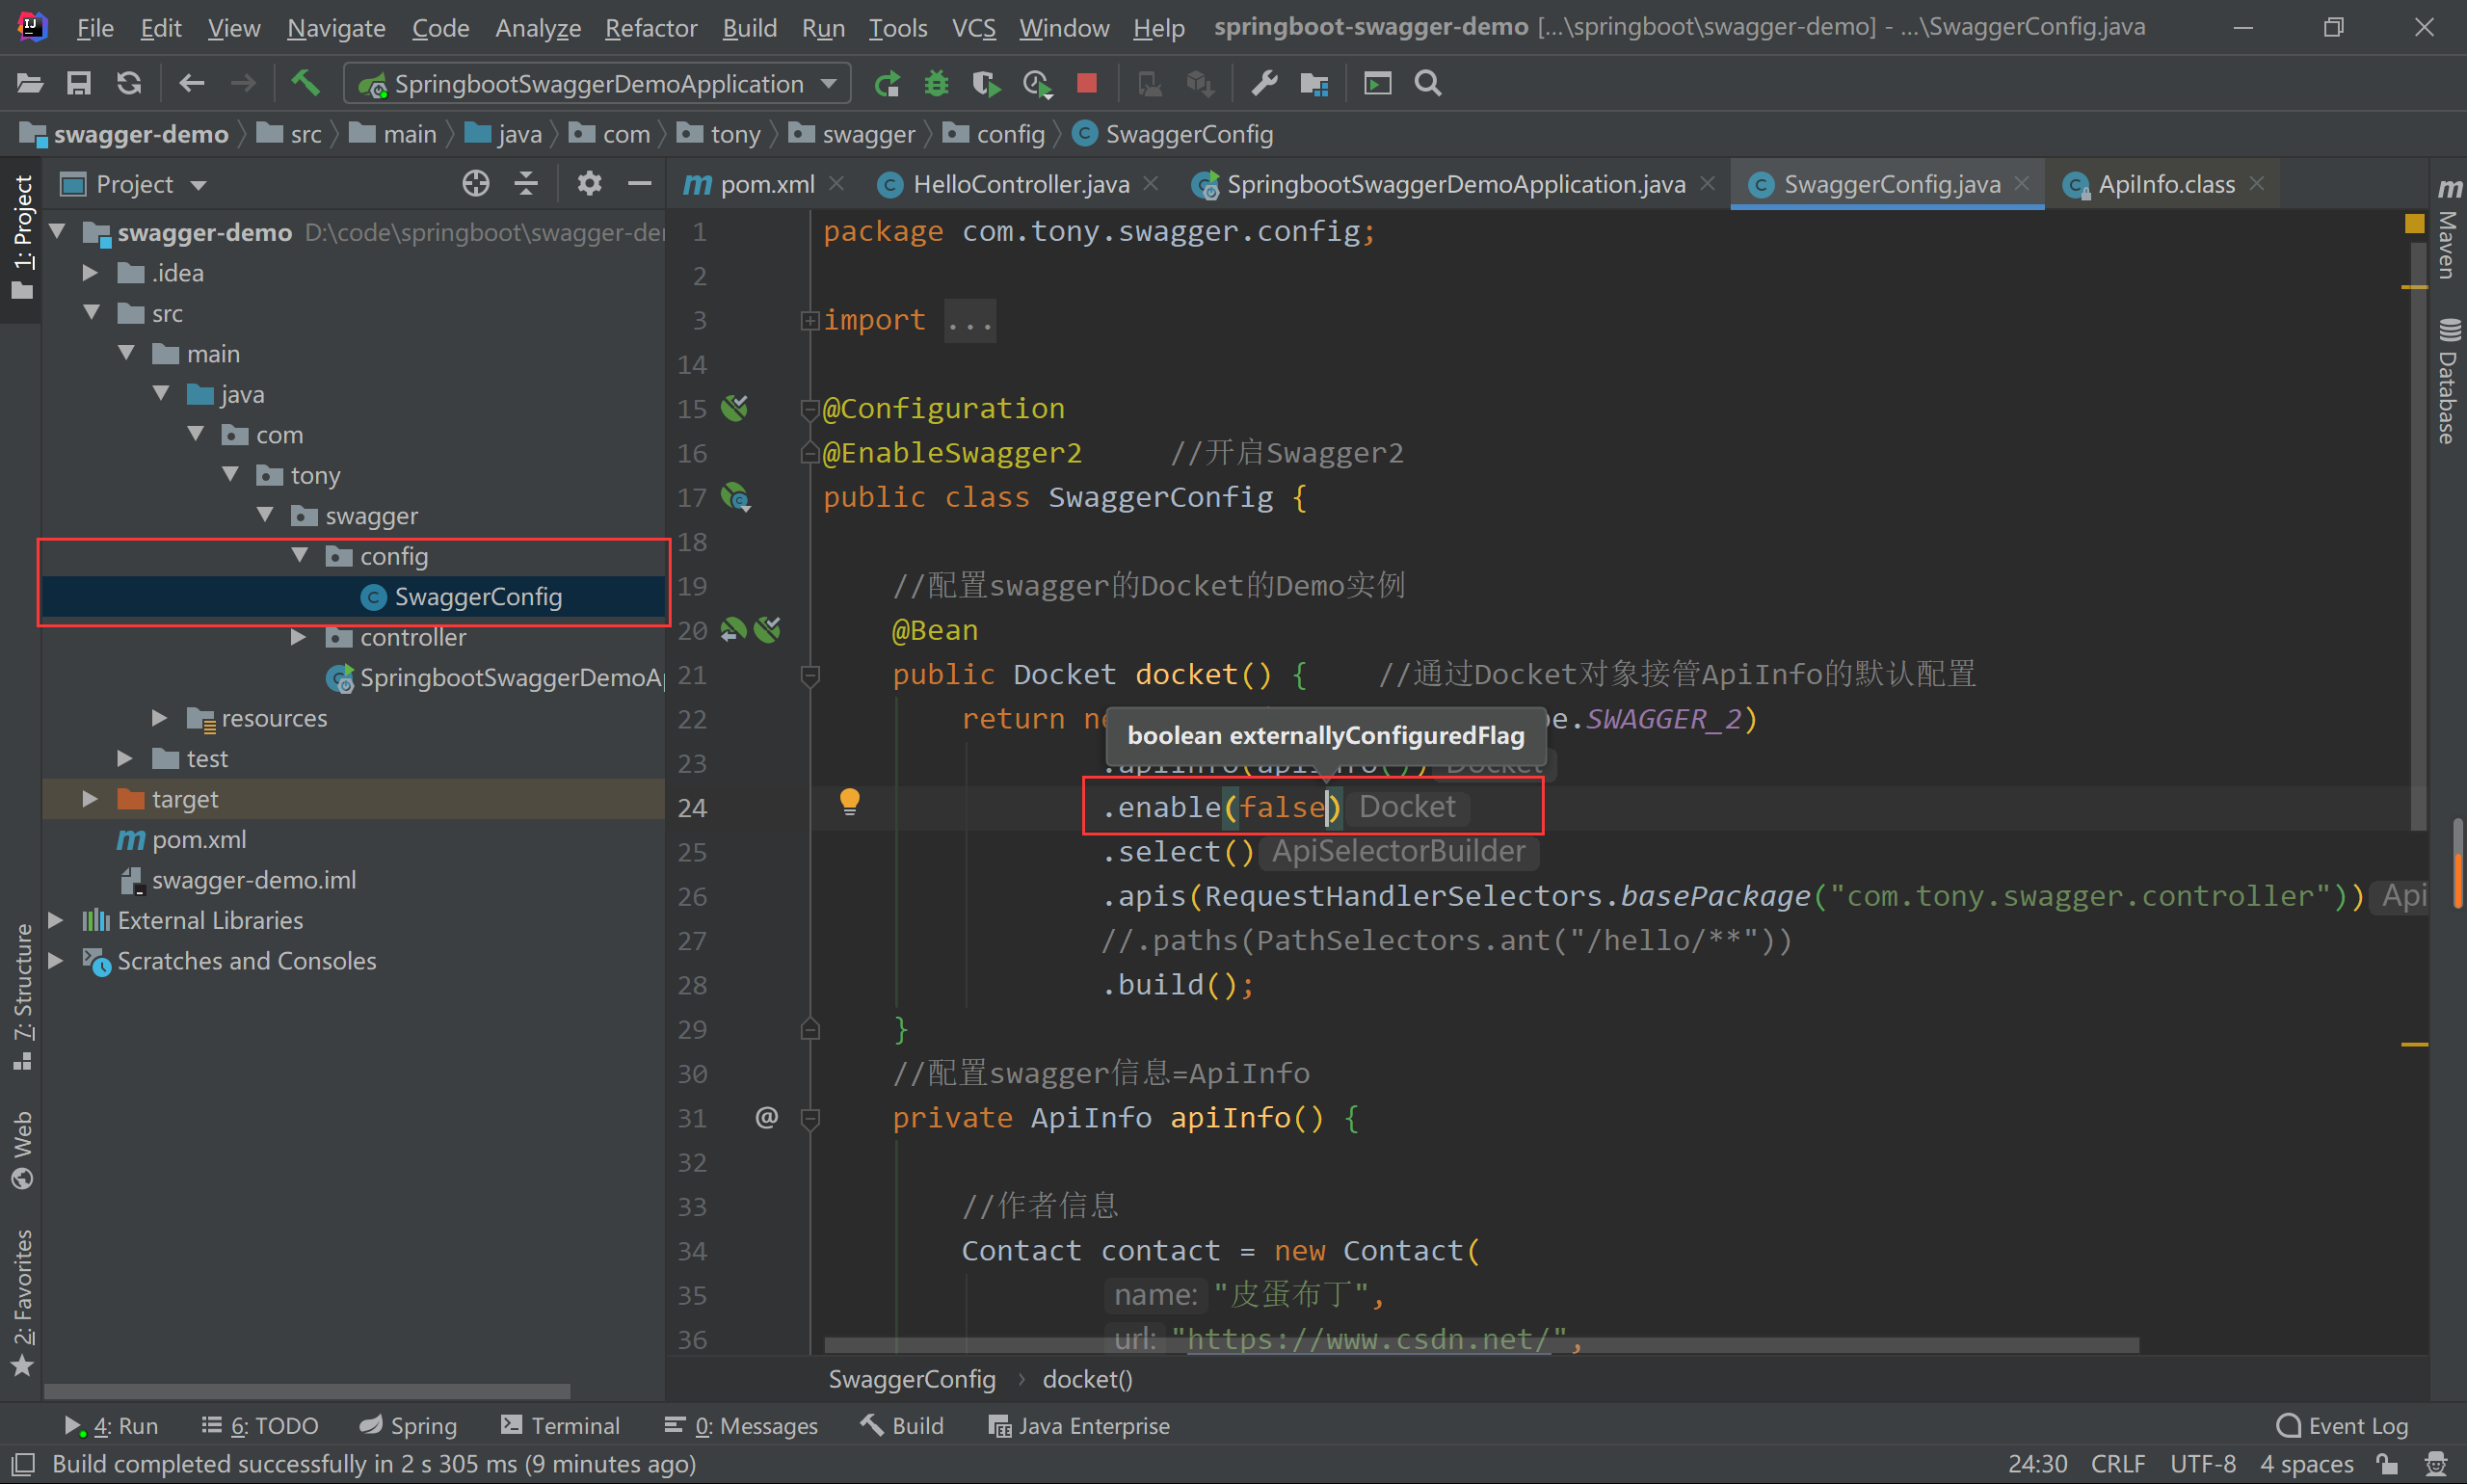Click the yellow intention lightbulb on line 24
The height and width of the screenshot is (1484, 2467).
tap(849, 801)
